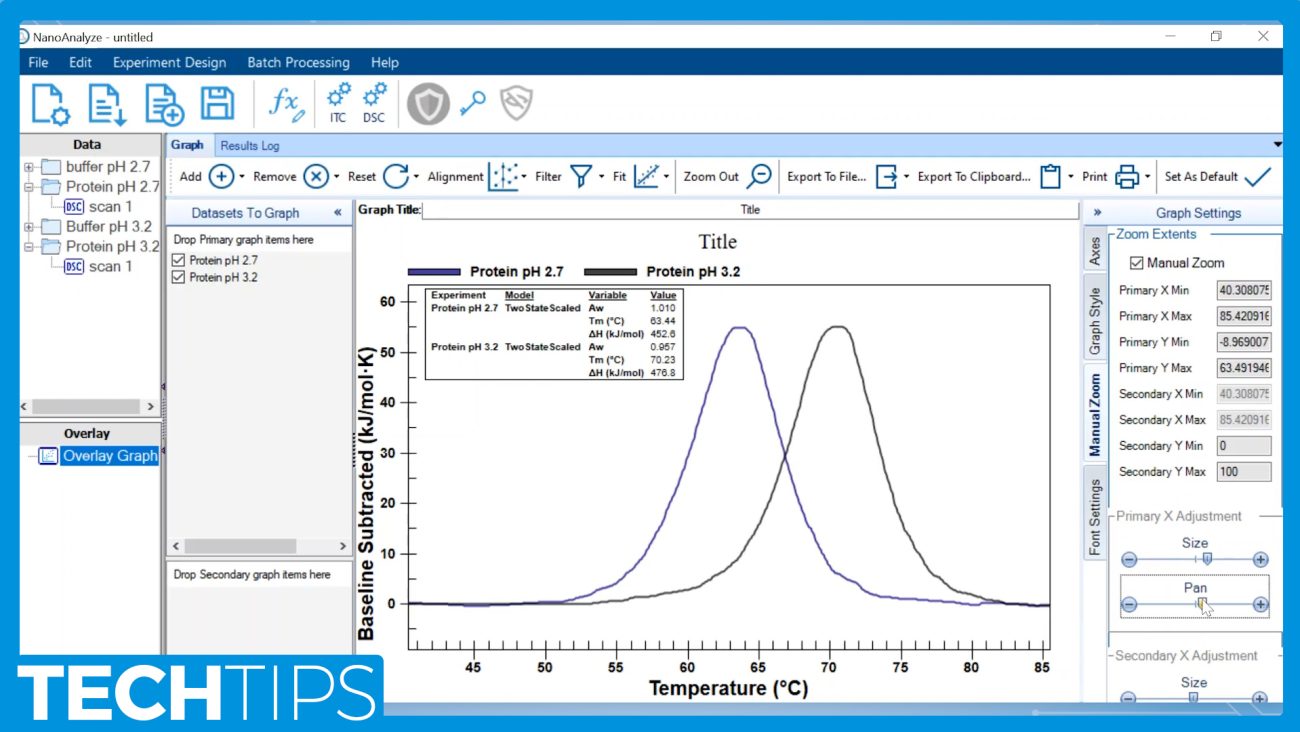Uncheck Protein pH 2.7 dataset checkbox
The height and width of the screenshot is (732, 1300).
pos(179,260)
